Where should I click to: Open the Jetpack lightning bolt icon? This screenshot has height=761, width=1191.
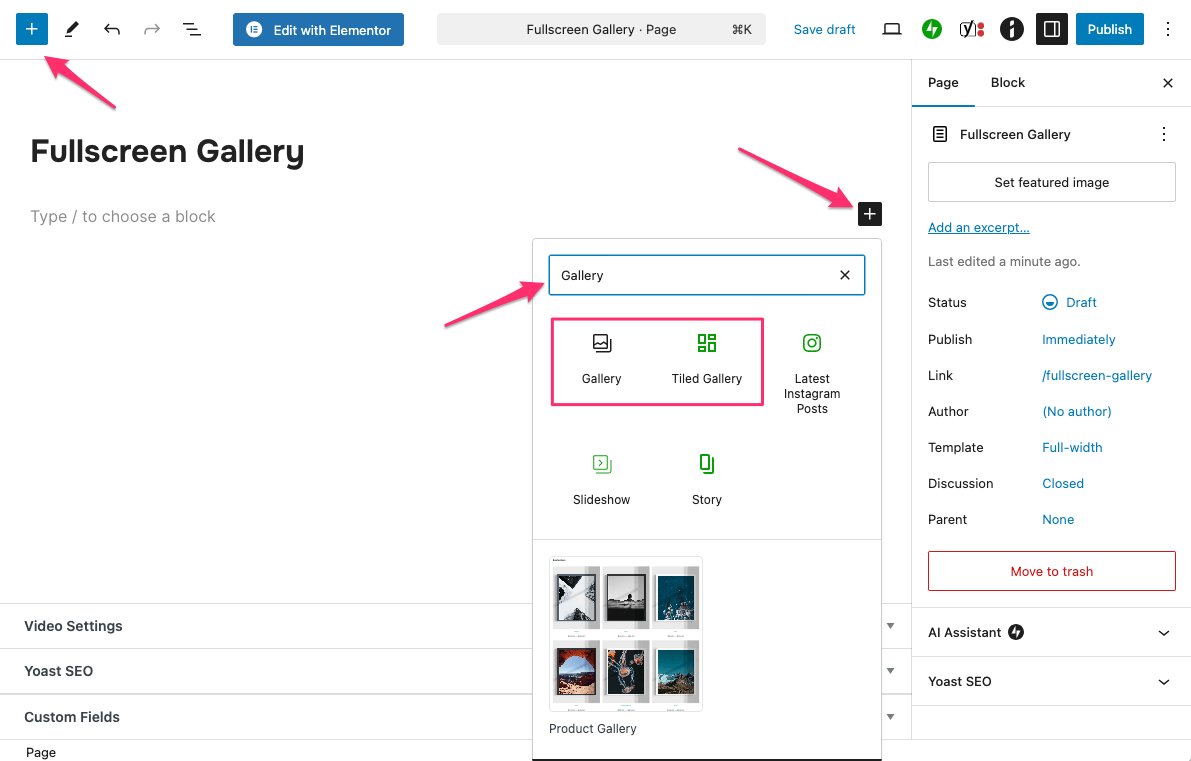click(932, 29)
